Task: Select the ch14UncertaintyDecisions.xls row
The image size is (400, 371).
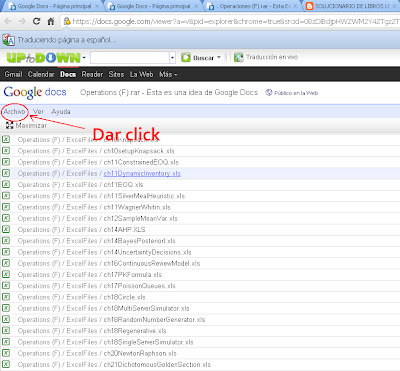Action: pos(200,252)
